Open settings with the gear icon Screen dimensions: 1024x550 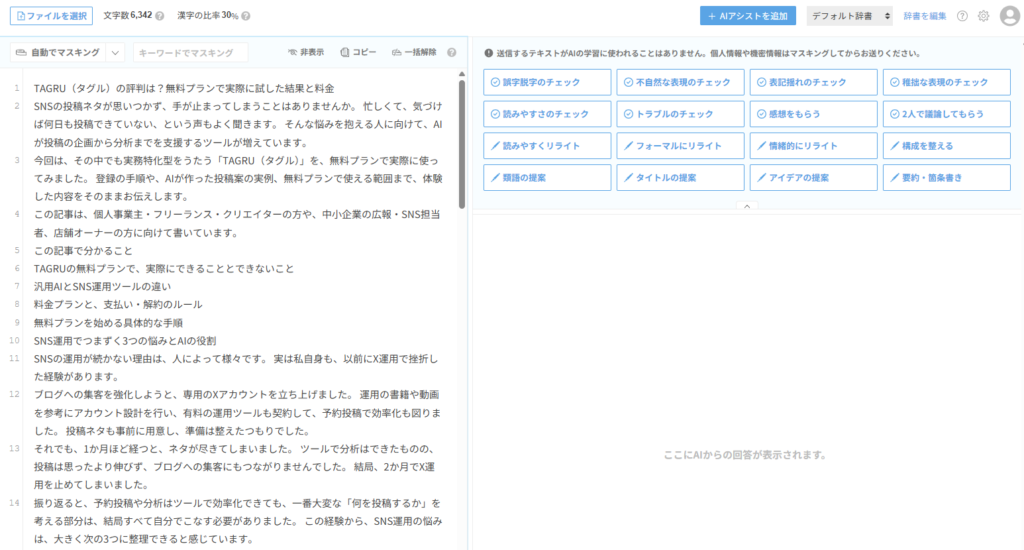pyautogui.click(x=984, y=16)
